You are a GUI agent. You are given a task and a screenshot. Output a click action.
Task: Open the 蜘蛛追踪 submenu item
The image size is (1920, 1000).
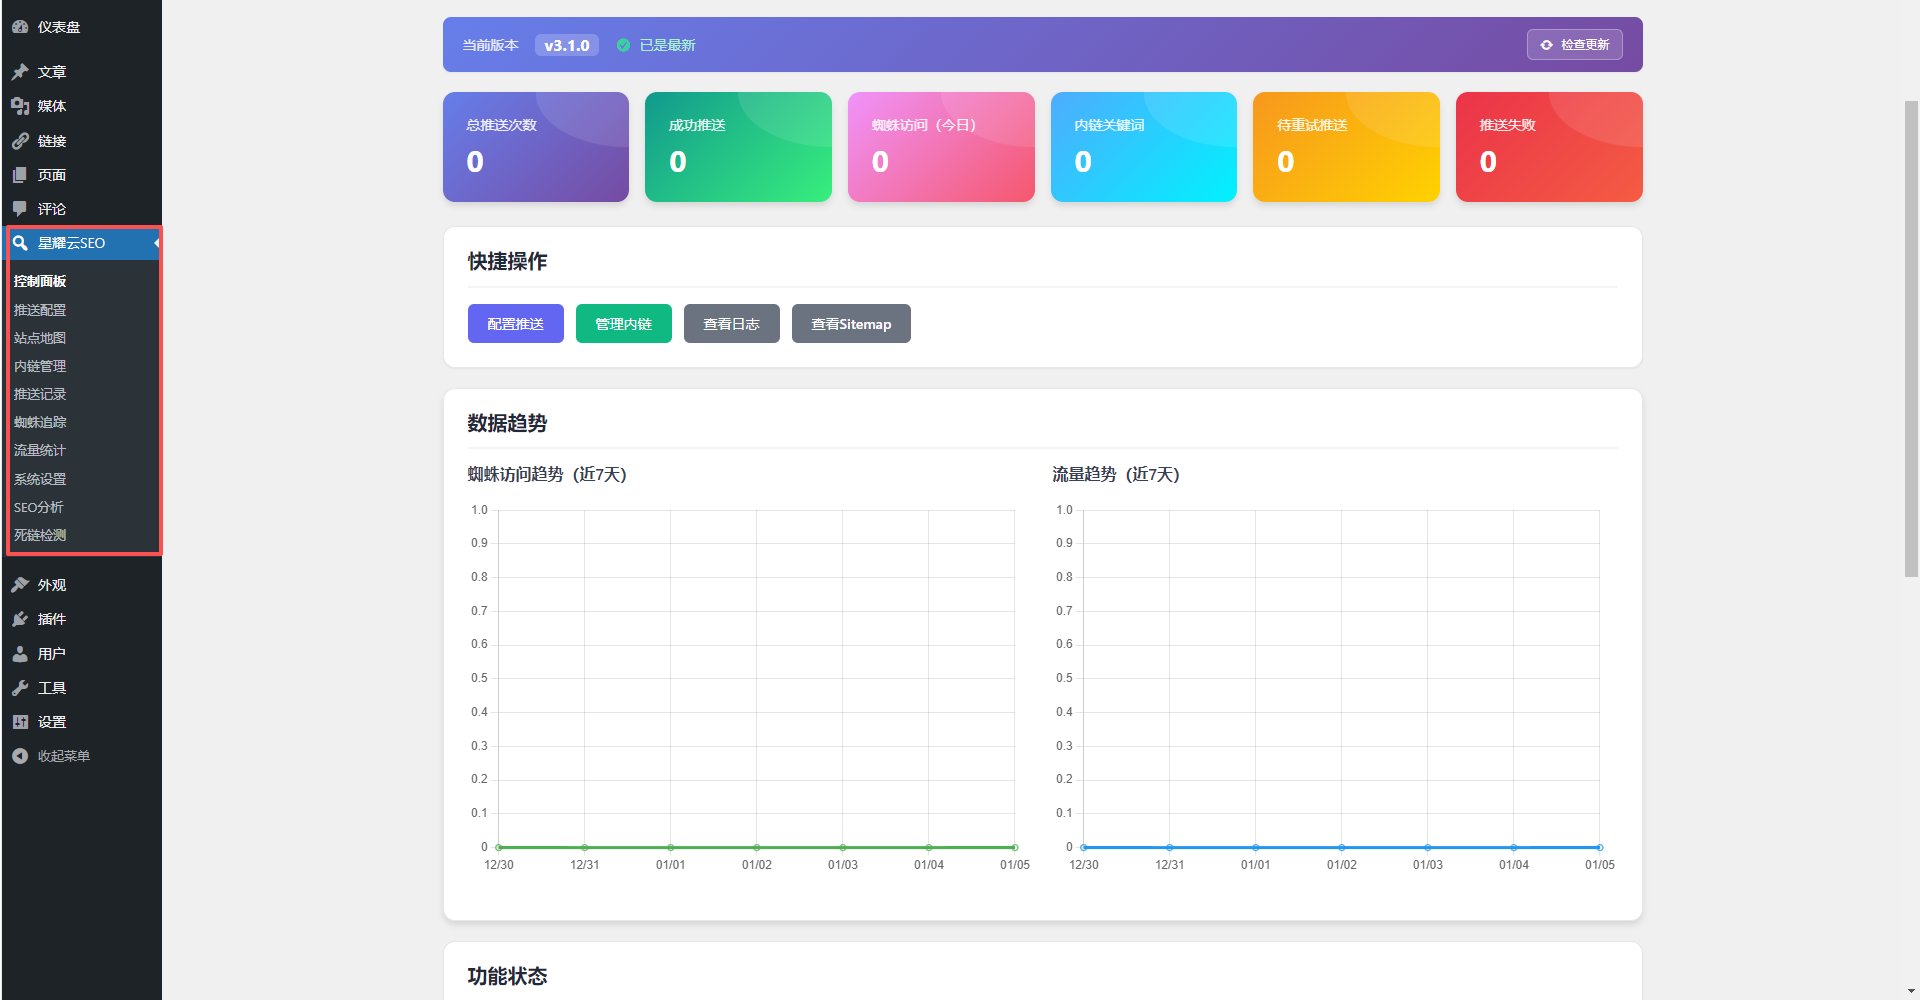point(40,422)
